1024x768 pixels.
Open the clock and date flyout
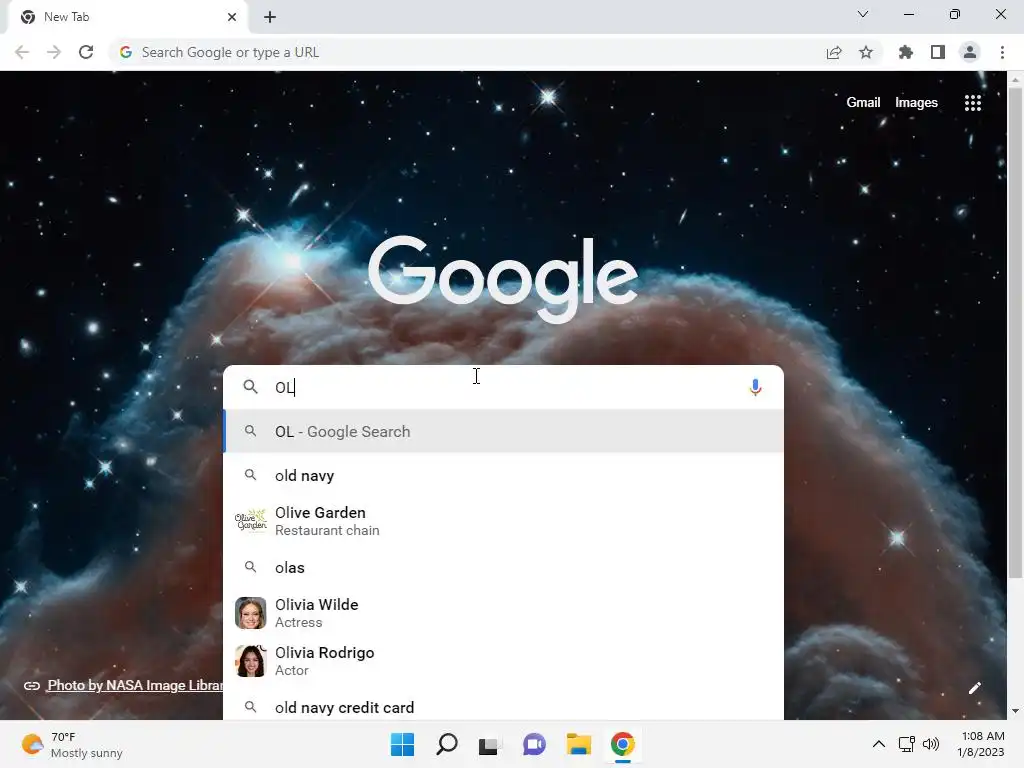(981, 744)
